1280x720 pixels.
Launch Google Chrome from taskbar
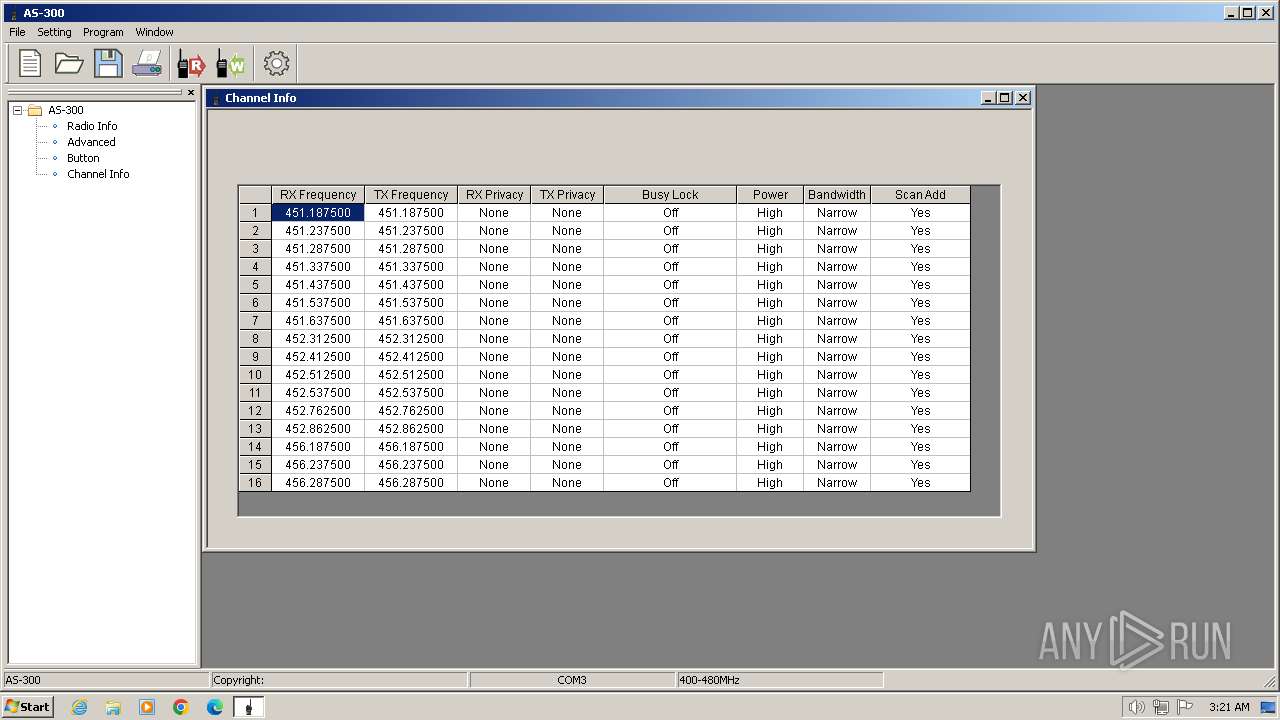pyautogui.click(x=181, y=707)
